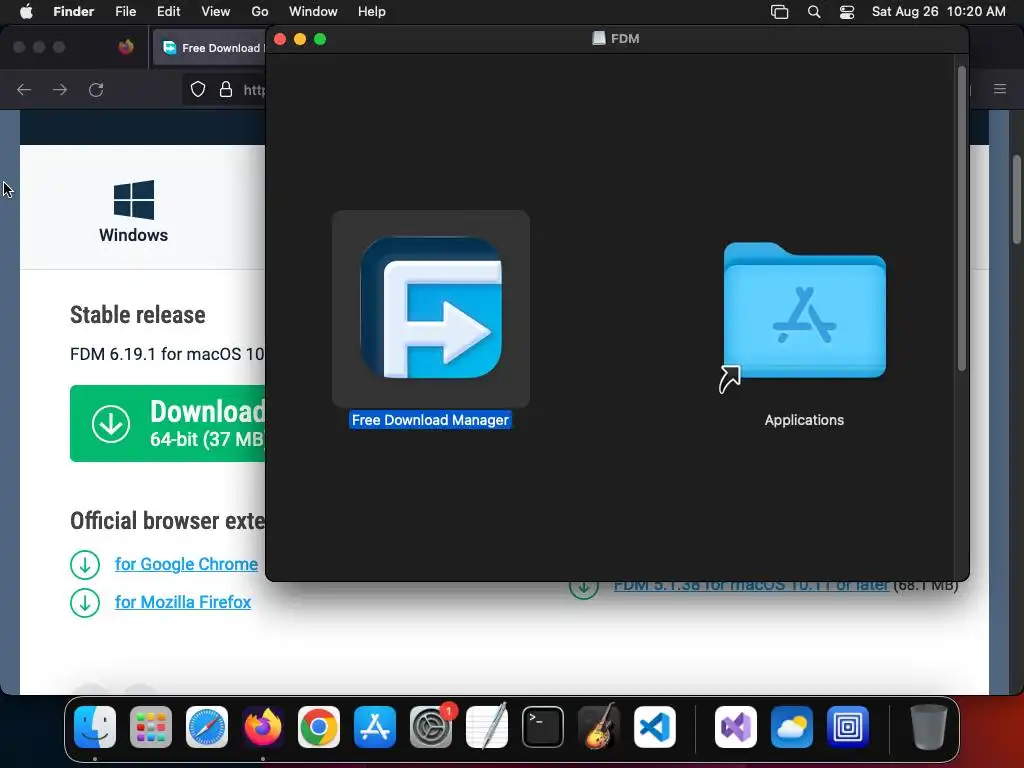Click the Firefox tracking protection shield icon
This screenshot has height=768, width=1024.
point(198,89)
